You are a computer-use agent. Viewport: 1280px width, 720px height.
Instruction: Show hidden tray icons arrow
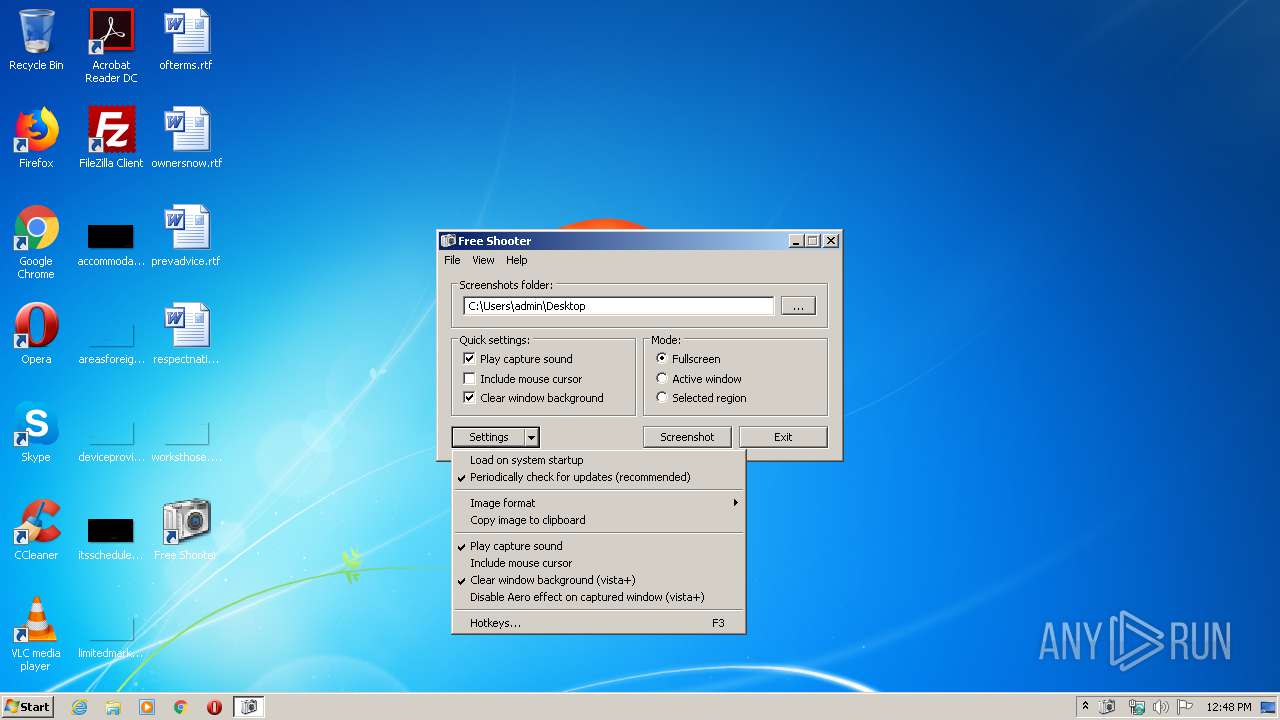click(1085, 707)
